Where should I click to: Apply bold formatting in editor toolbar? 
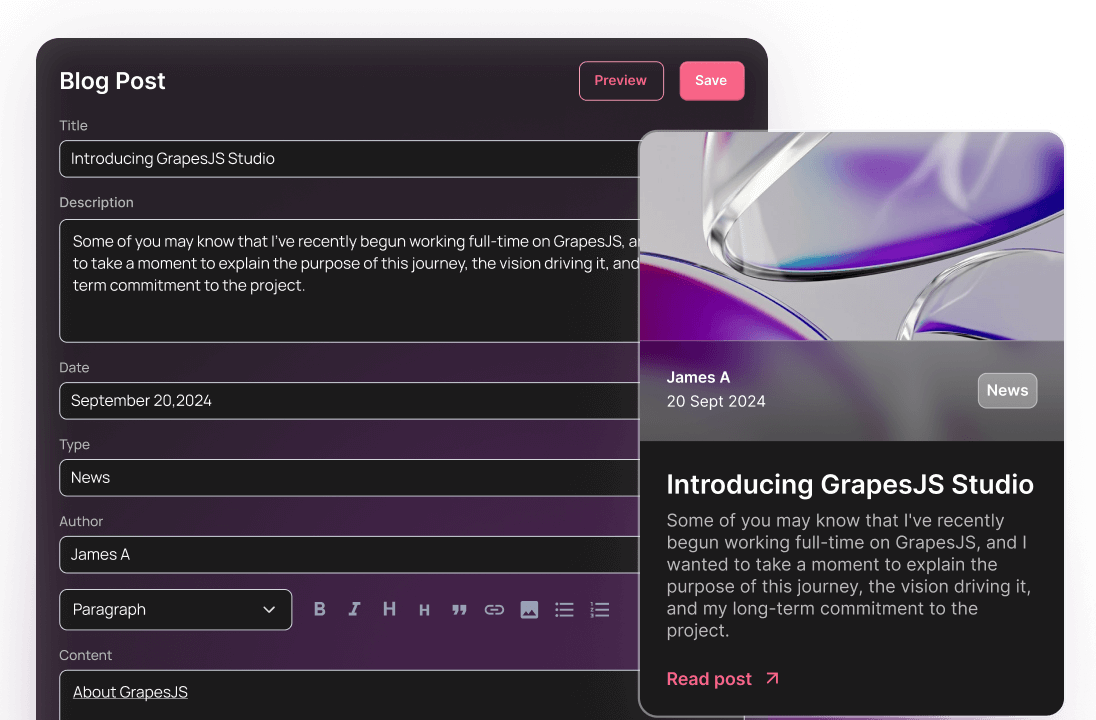tap(319, 610)
